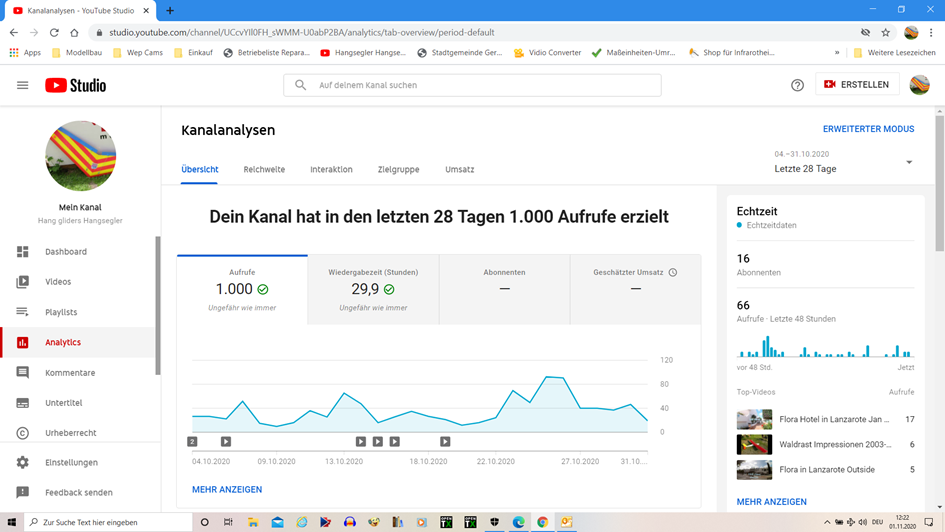Select the Wiedergabezeit (Stunden) metric card
The width and height of the screenshot is (945, 532).
tap(373, 289)
